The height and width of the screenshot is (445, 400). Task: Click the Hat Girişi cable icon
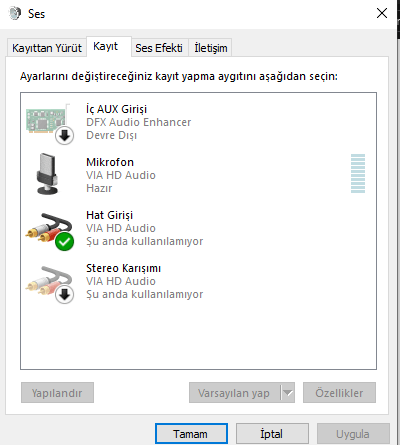click(x=50, y=232)
